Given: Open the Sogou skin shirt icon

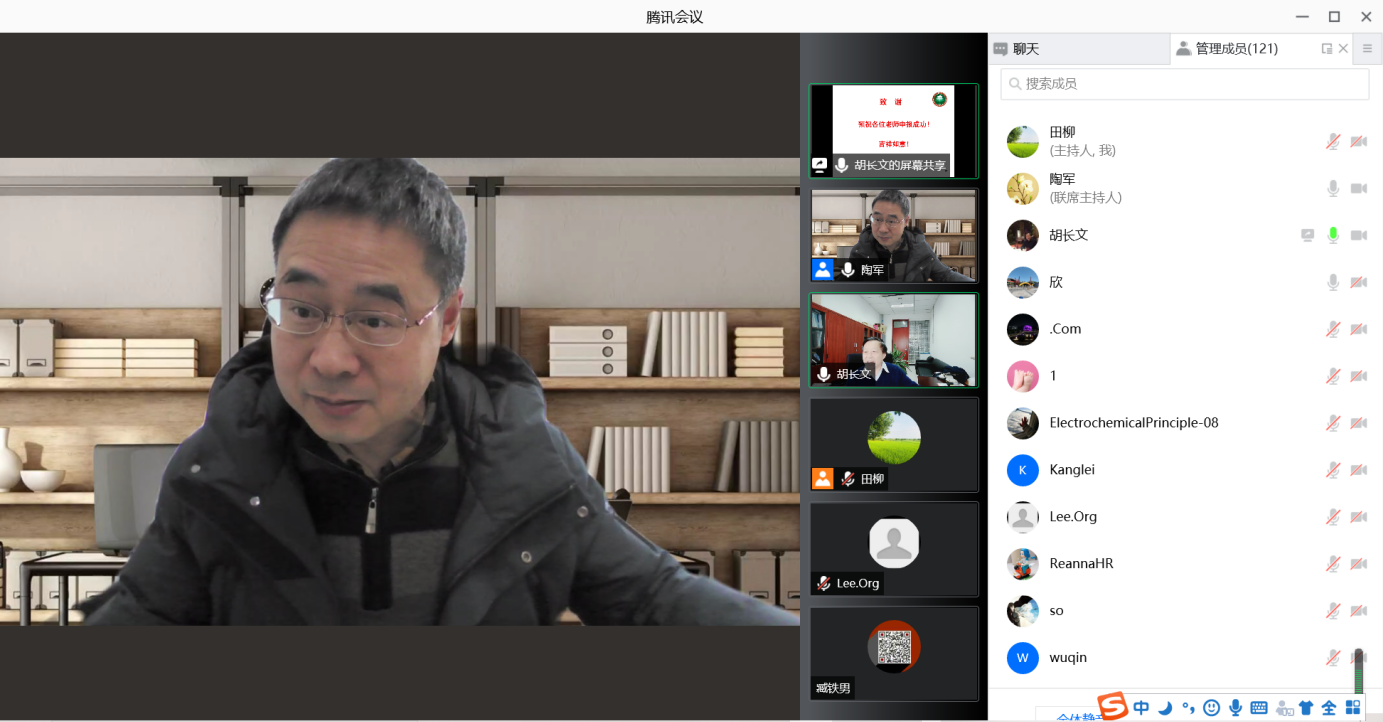Looking at the screenshot, I should (x=1306, y=708).
